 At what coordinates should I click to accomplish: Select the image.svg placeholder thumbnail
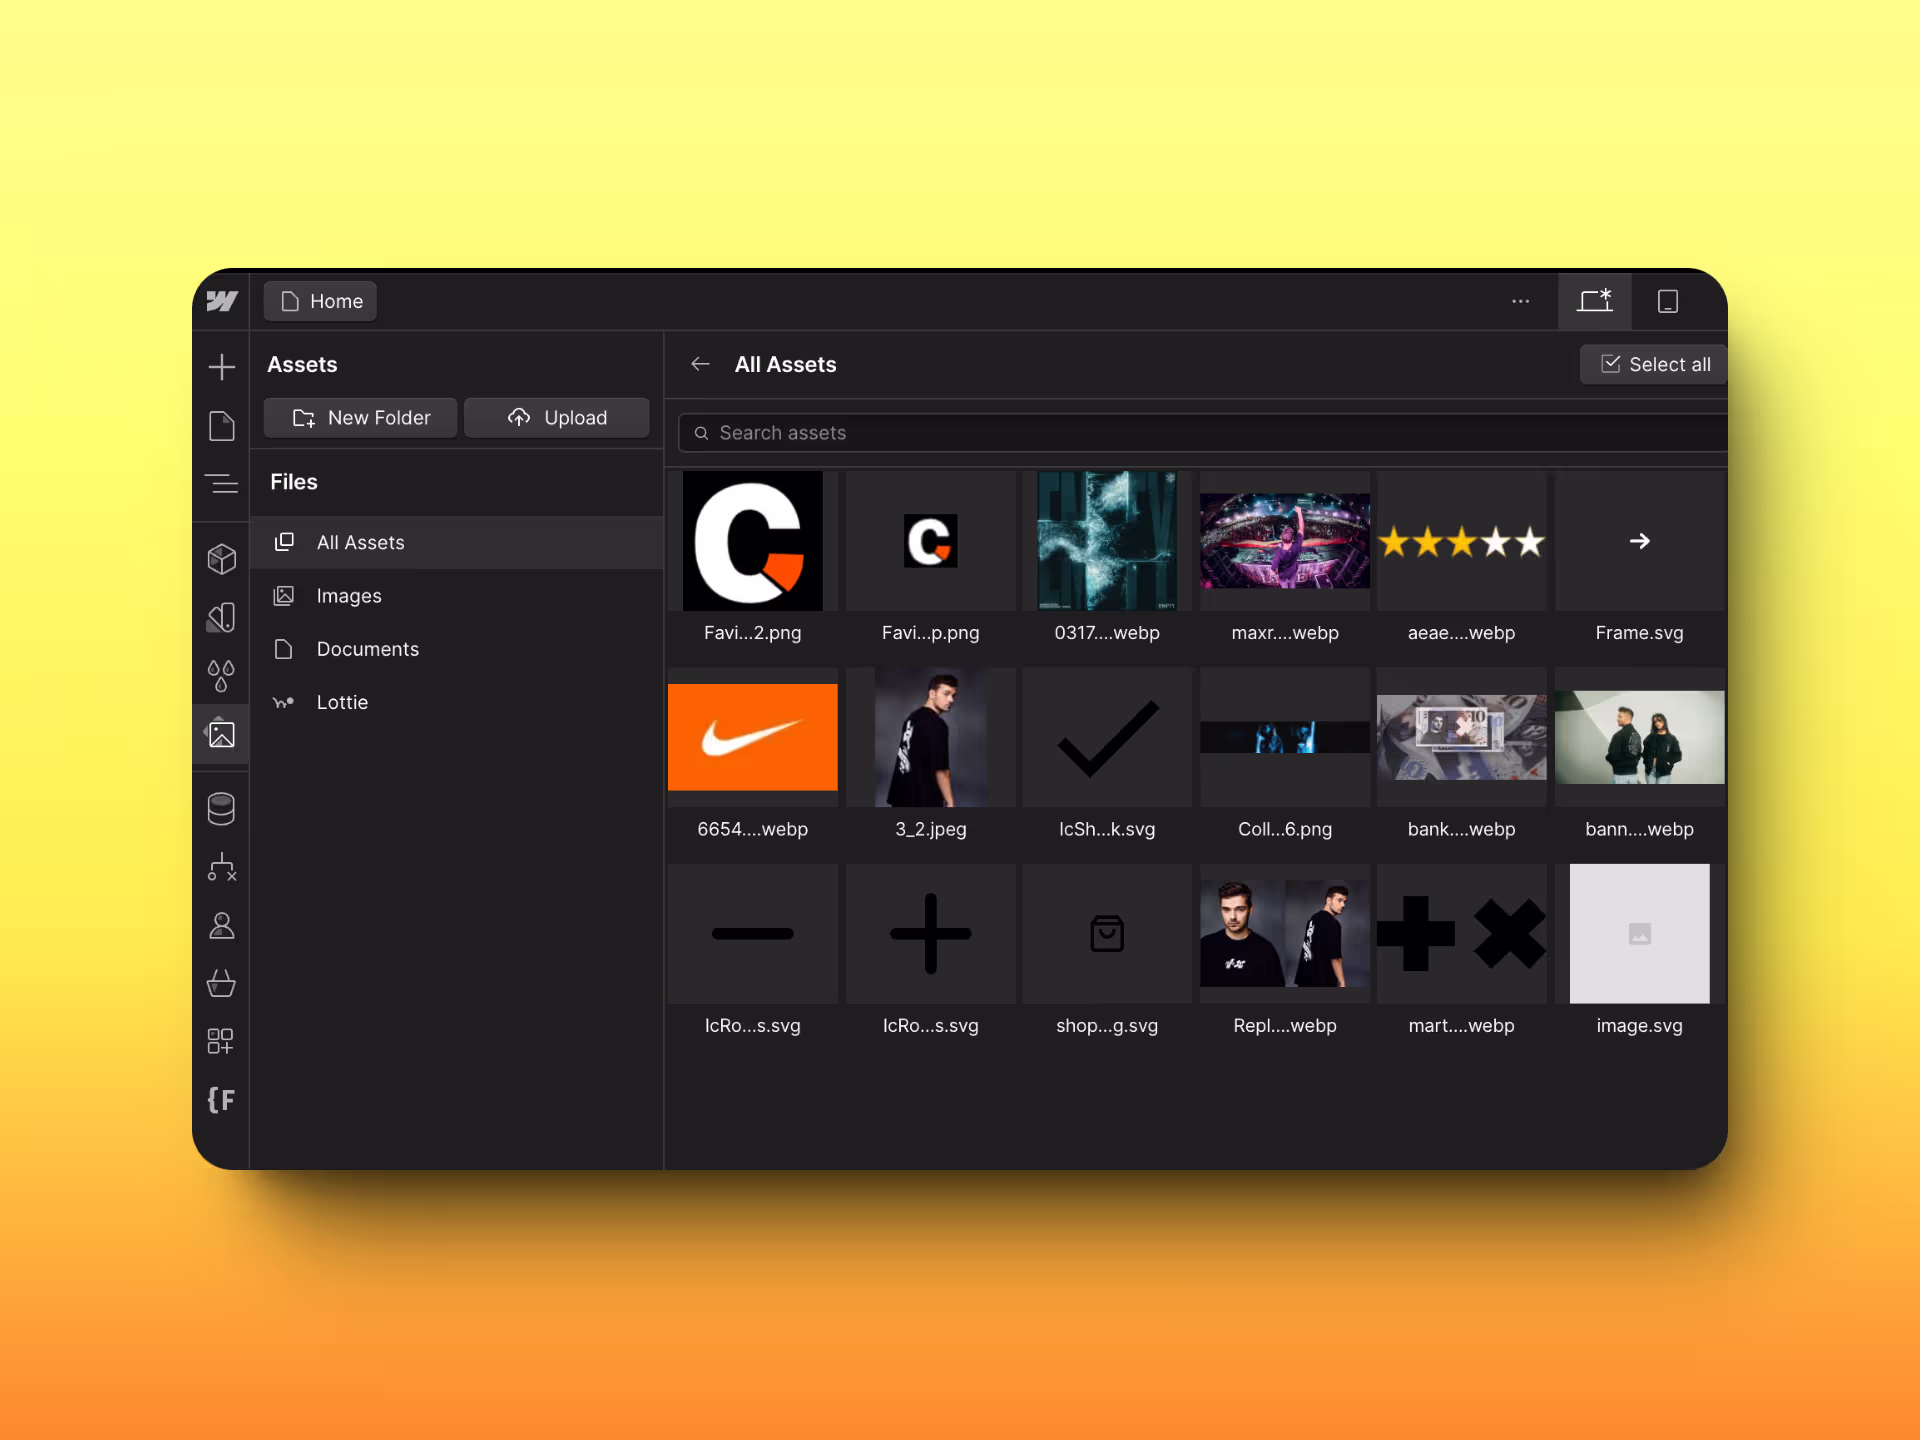1640,934
